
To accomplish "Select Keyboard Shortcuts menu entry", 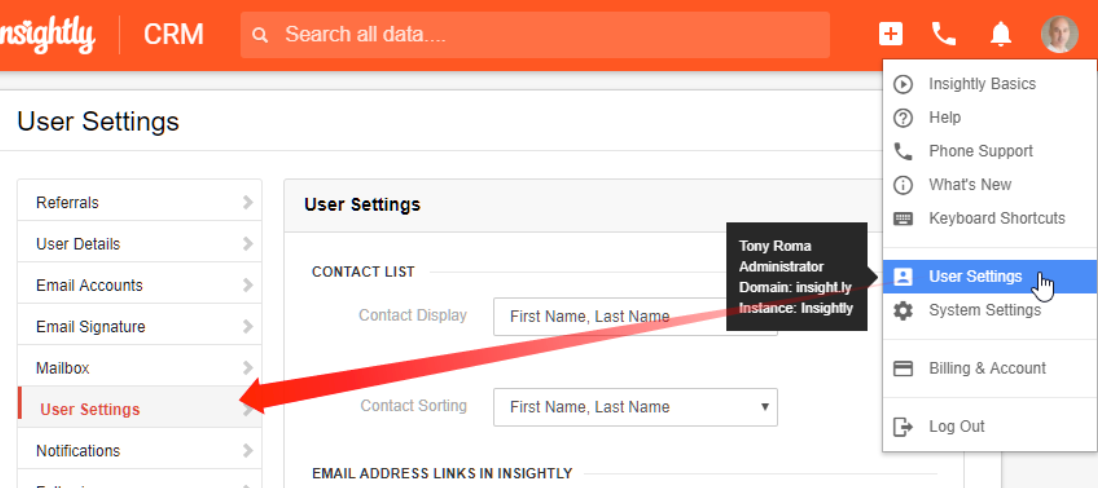I will 989,218.
